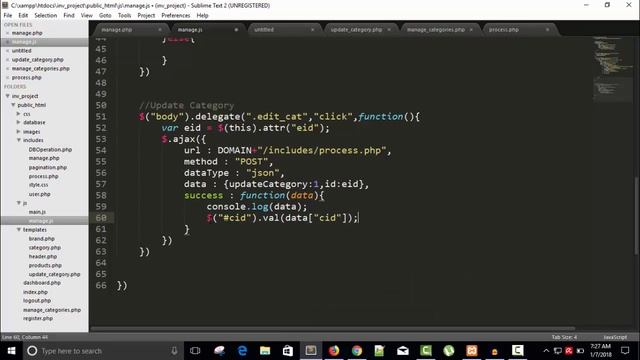640x360 pixels.
Task: Close the process.php editor tab
Action: coord(547,30)
